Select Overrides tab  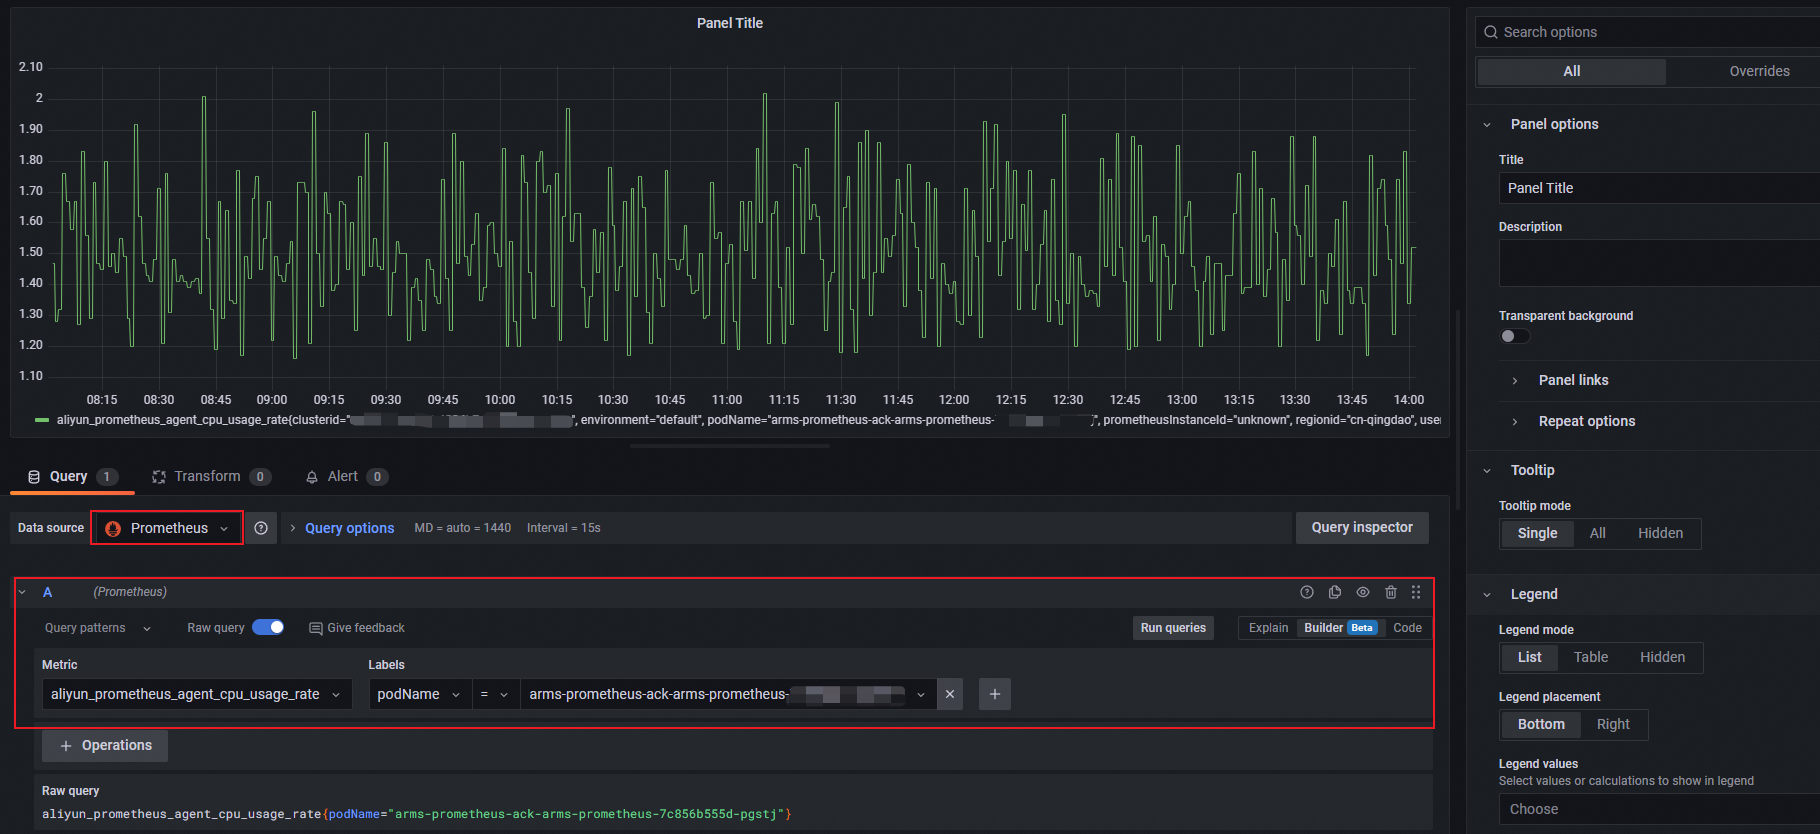tap(1759, 71)
